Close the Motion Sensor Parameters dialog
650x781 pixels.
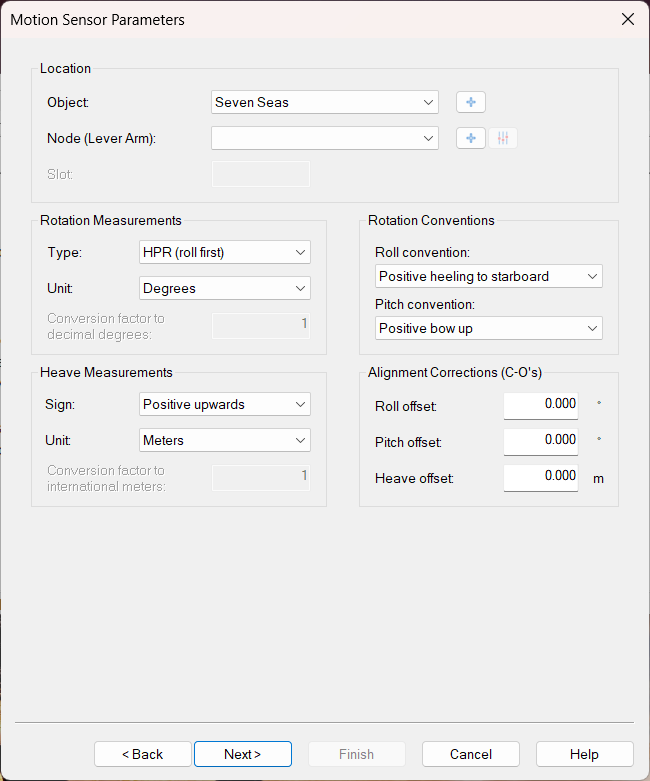[628, 20]
